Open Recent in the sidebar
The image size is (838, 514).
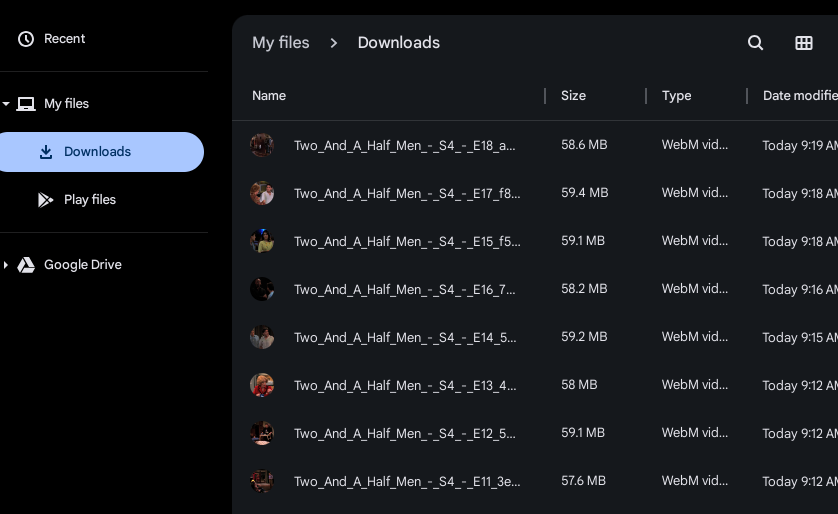(64, 39)
